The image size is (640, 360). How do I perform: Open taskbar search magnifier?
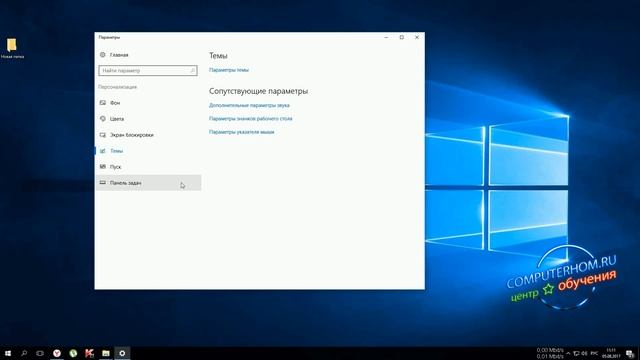(x=24, y=353)
